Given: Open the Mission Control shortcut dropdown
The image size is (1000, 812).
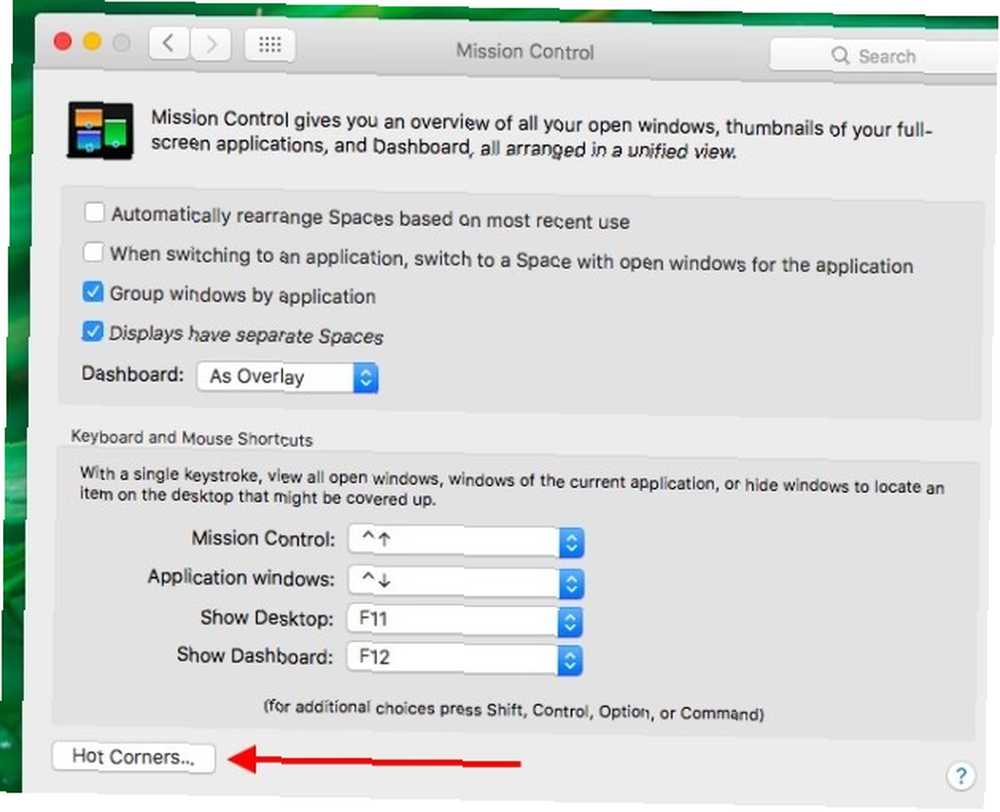Looking at the screenshot, I should pos(466,541).
